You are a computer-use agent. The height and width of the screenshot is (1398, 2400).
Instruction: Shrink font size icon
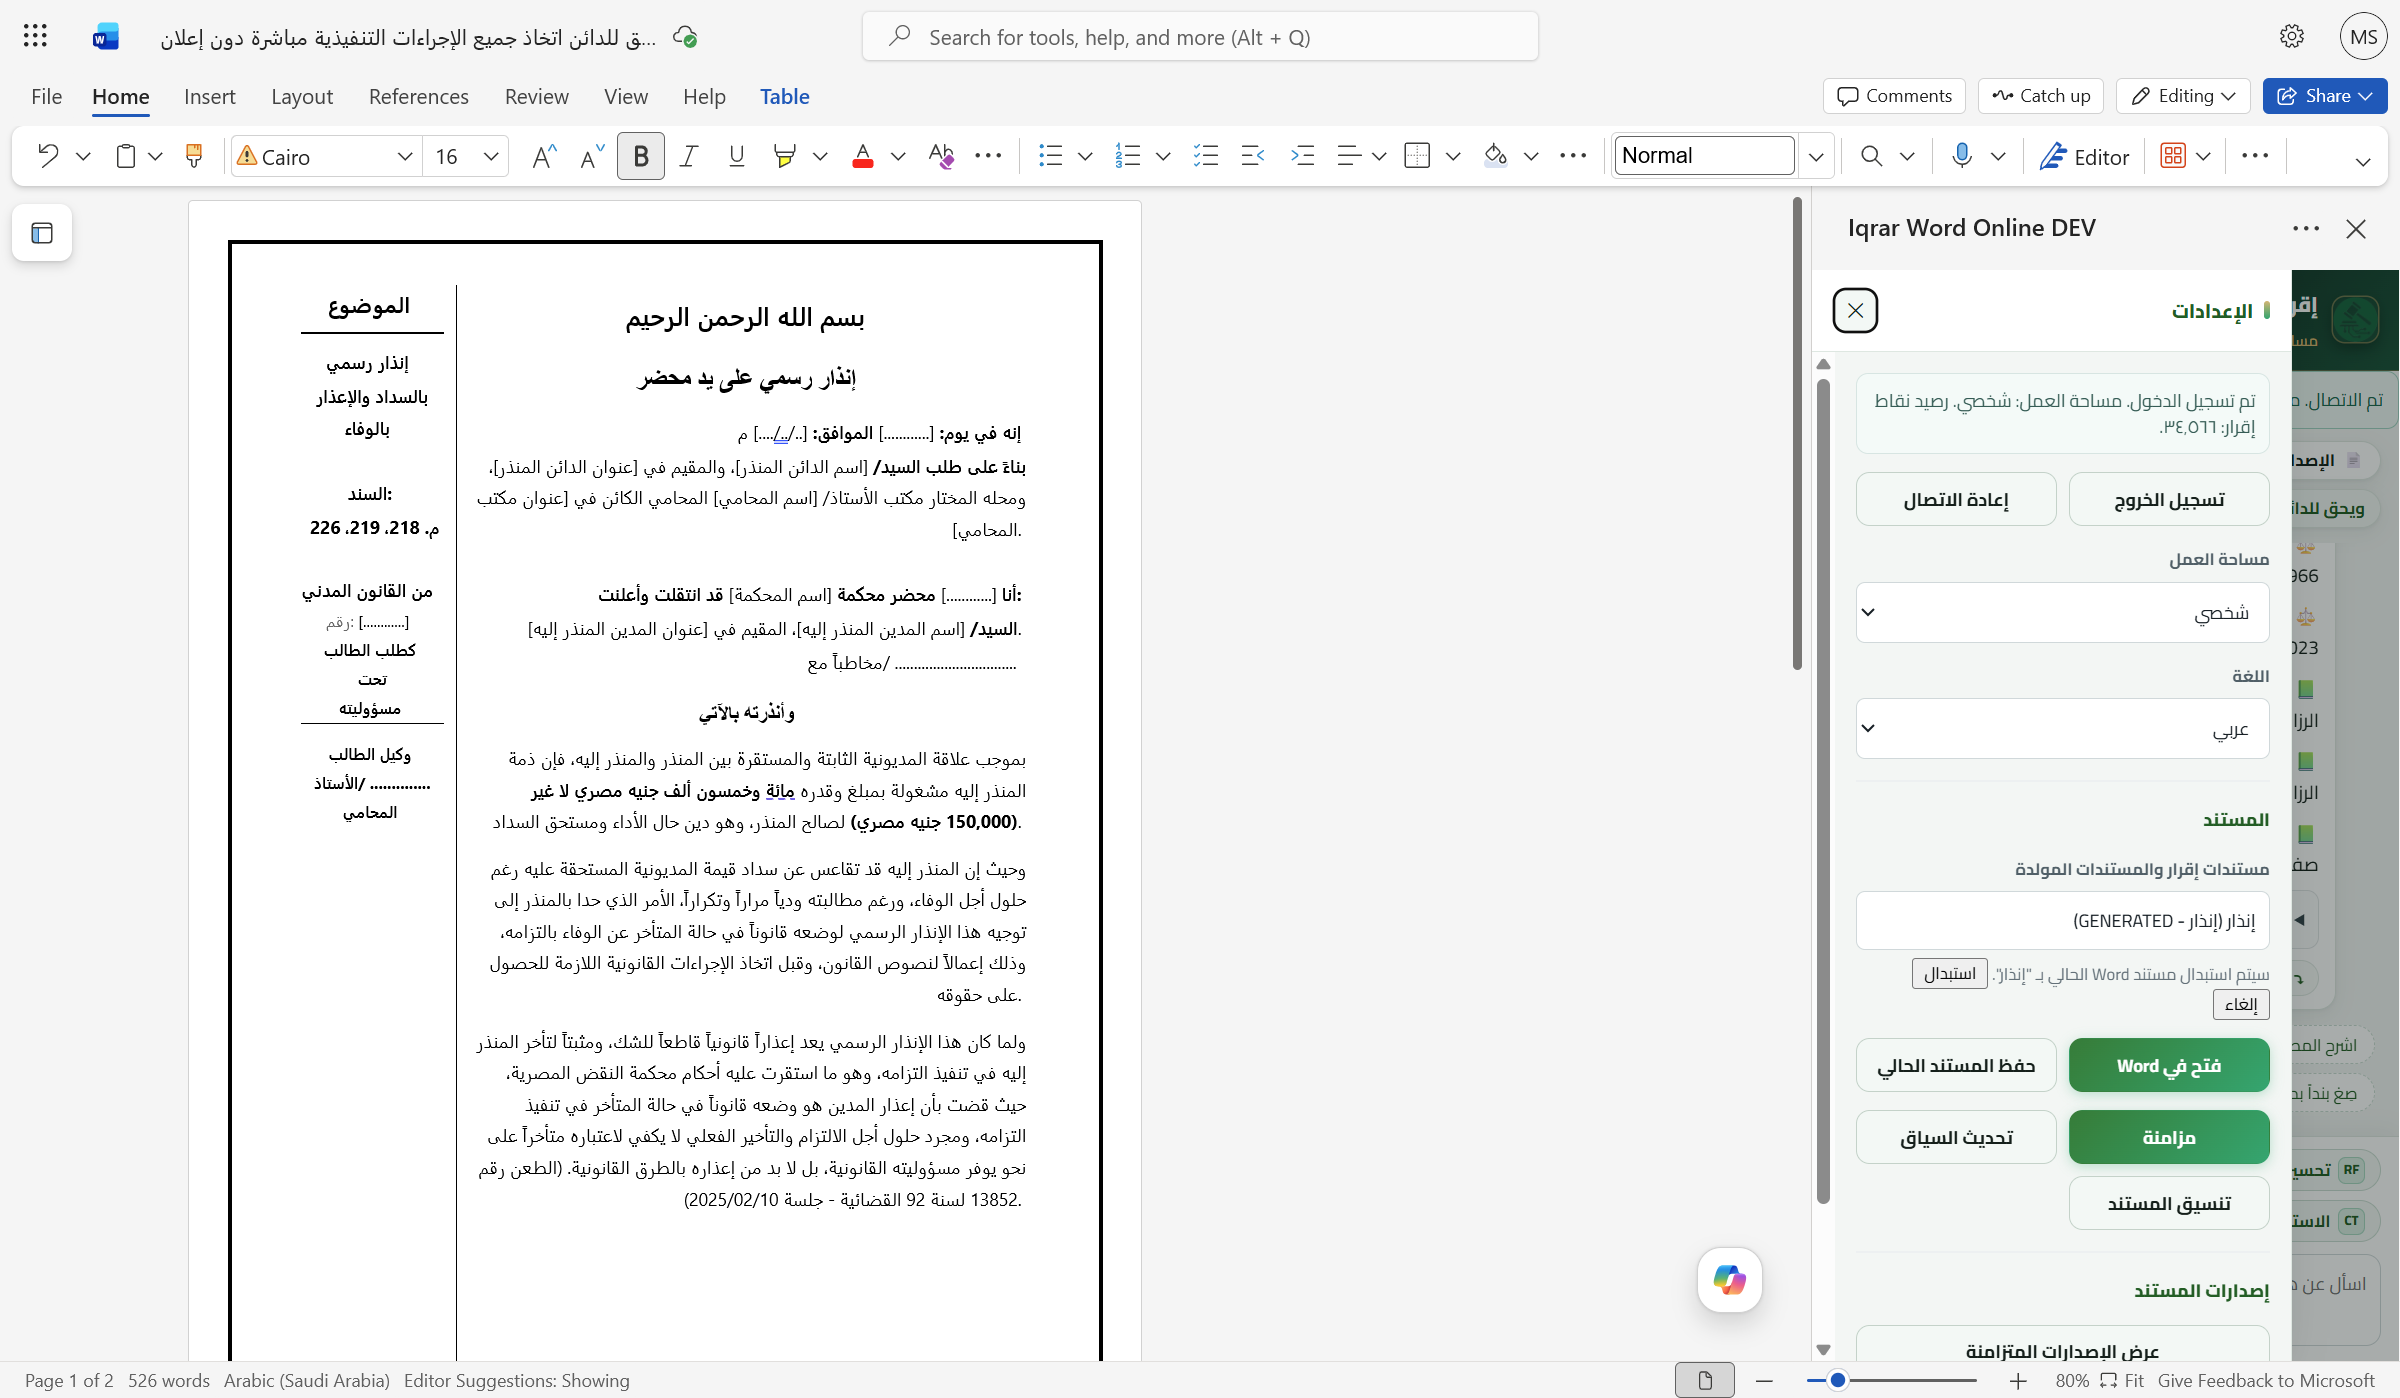(x=592, y=156)
